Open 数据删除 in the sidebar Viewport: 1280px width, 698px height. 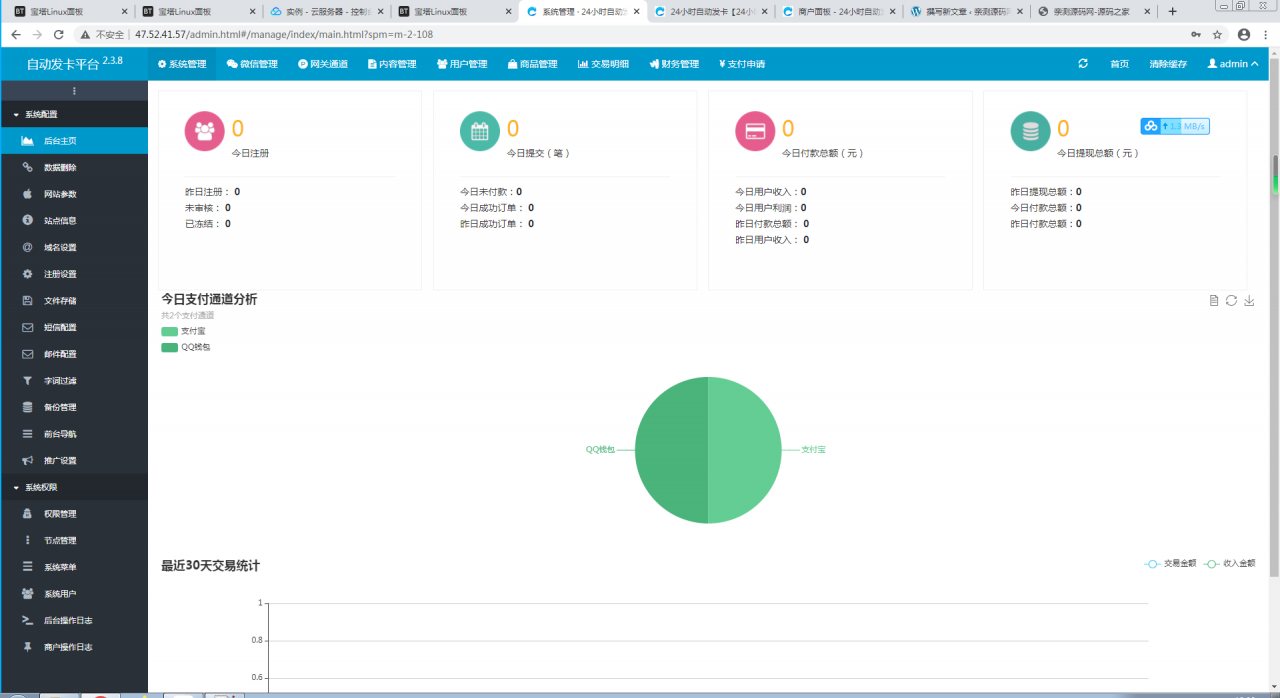(x=74, y=167)
